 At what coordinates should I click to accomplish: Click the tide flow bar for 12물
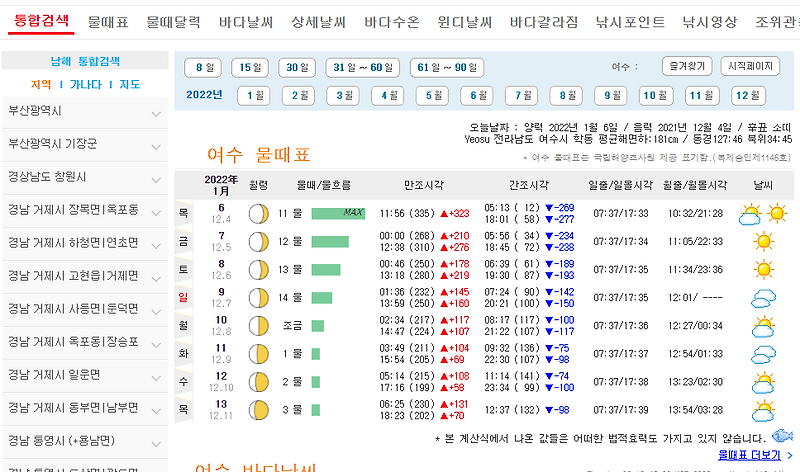330,241
